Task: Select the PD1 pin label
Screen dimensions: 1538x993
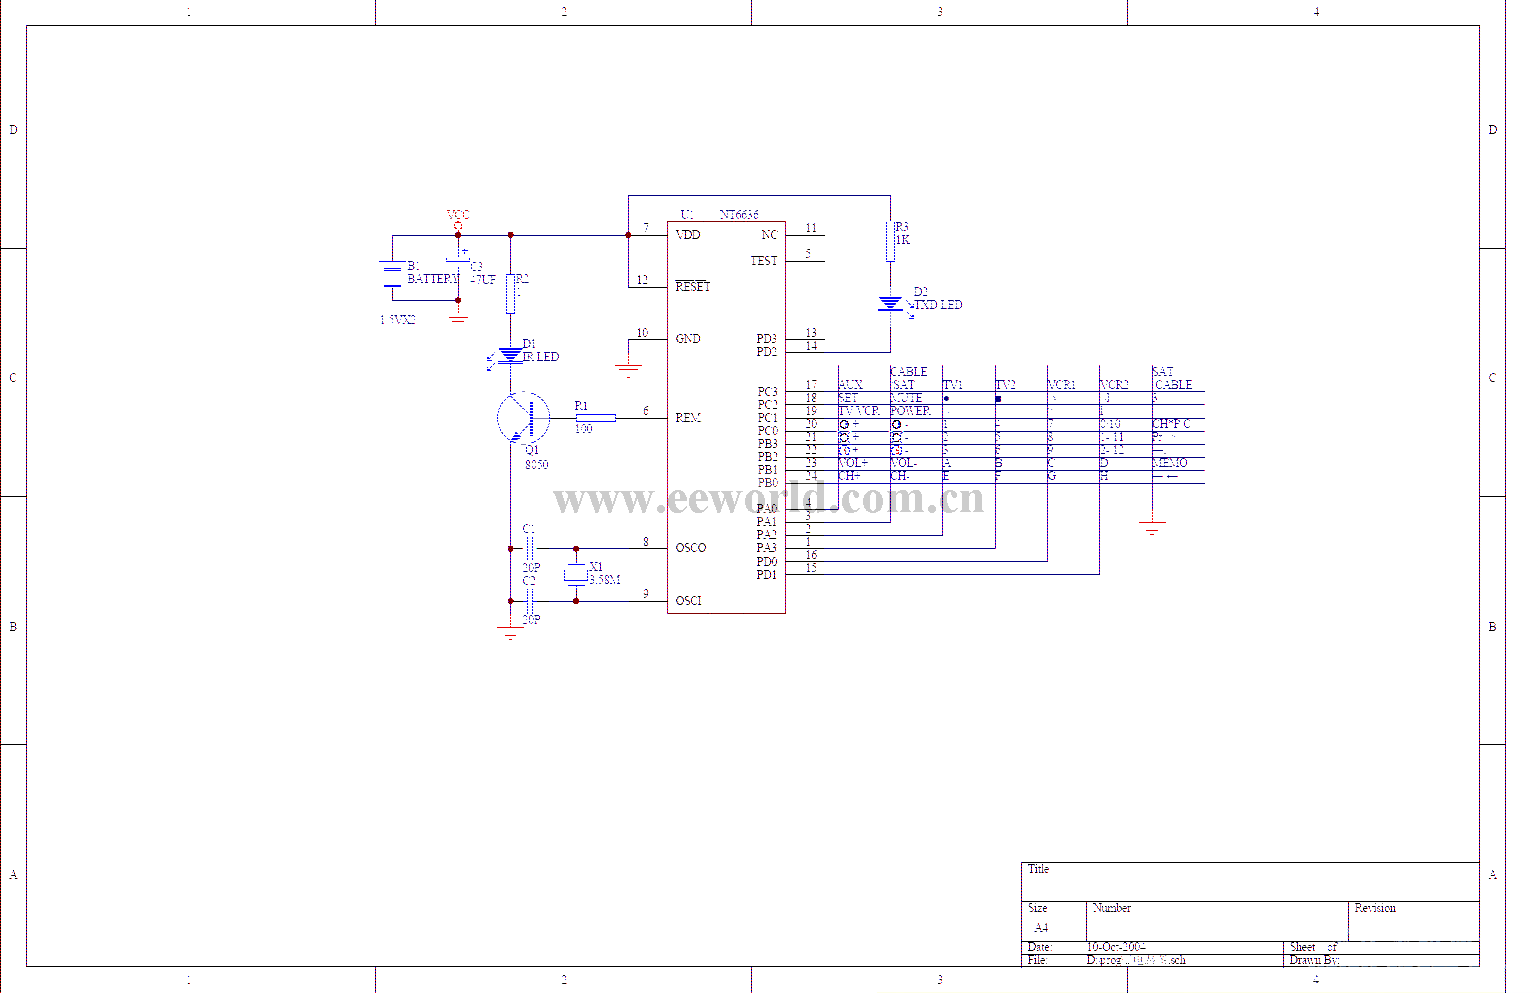Action: pos(767,575)
